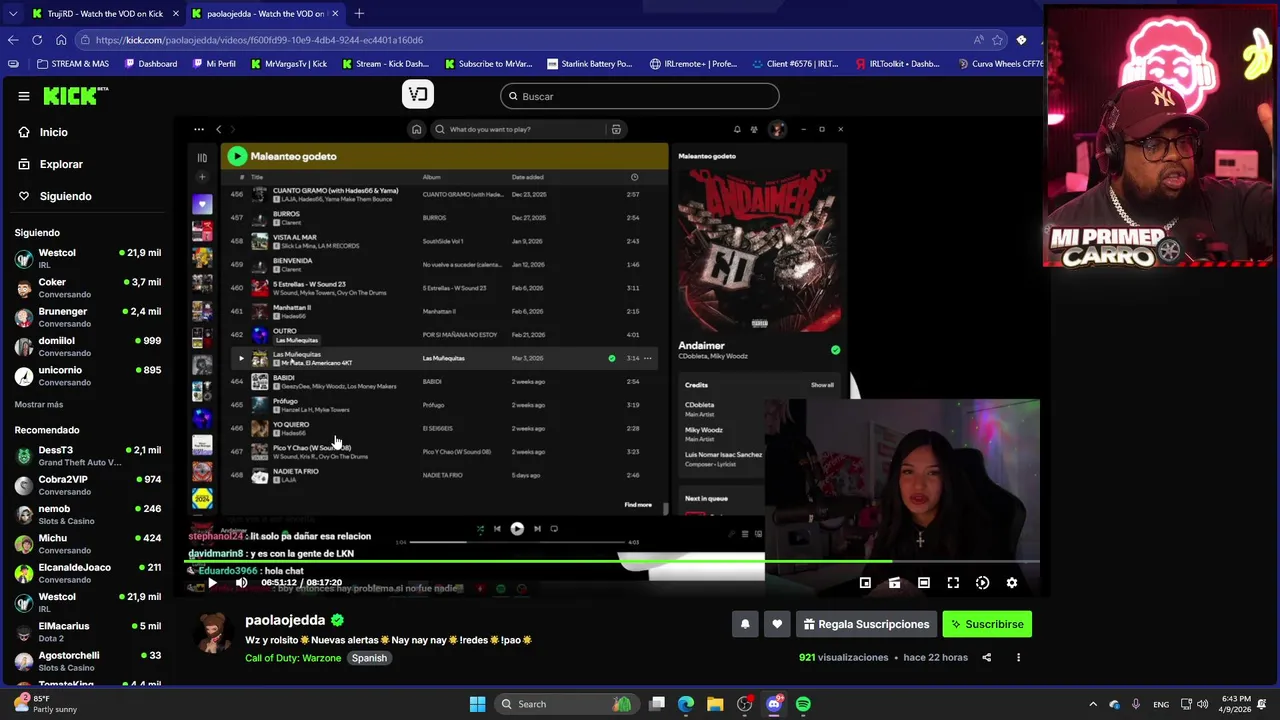1280x720 pixels.
Task: Click the taskbar Search box
Action: pos(565,704)
